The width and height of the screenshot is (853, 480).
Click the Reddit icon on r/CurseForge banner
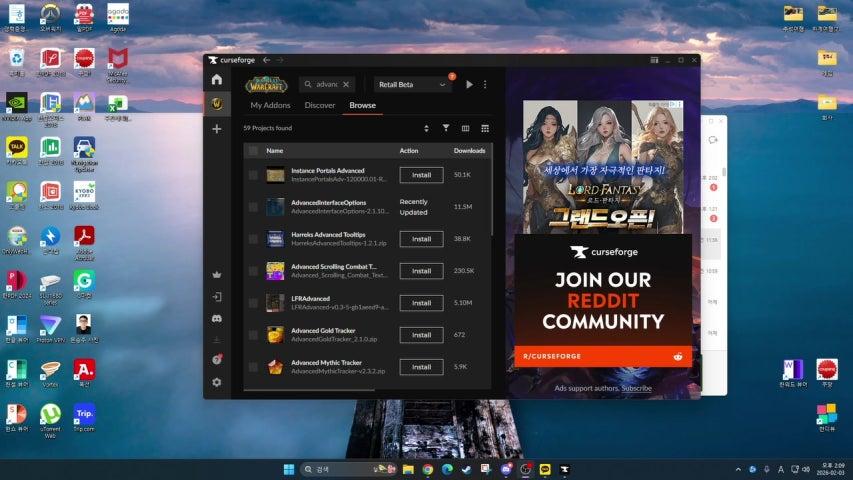pos(678,356)
